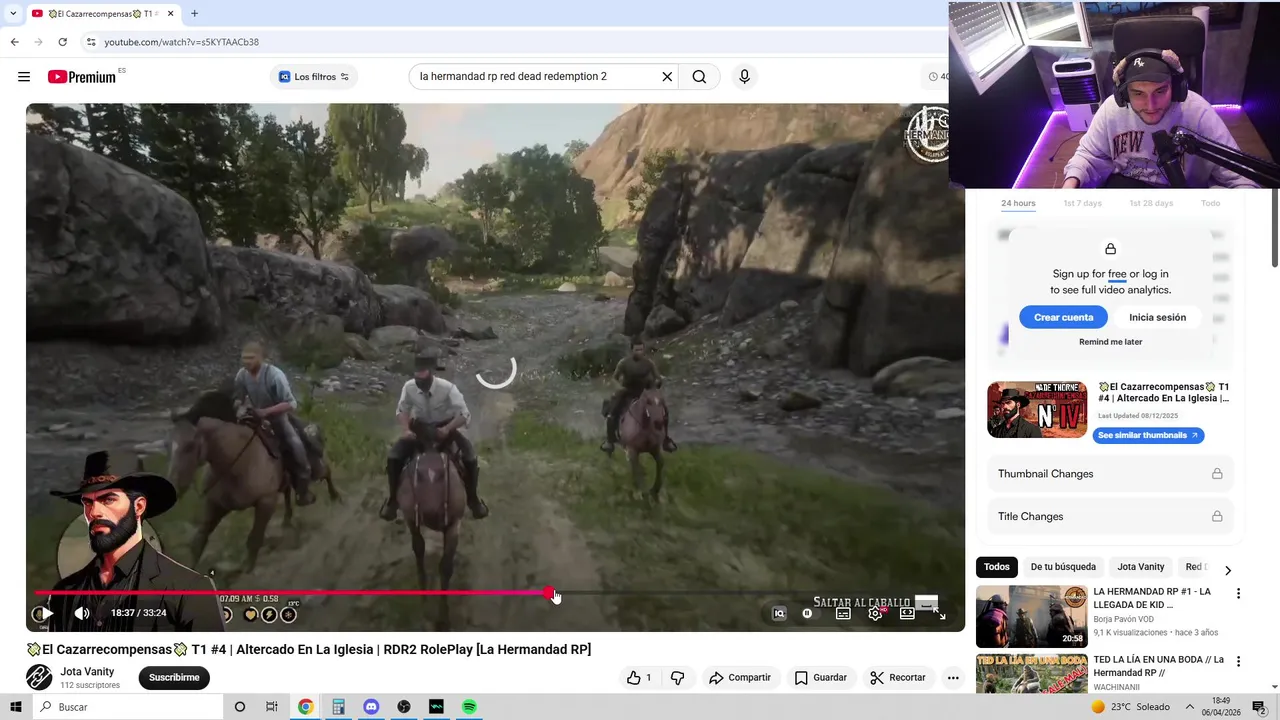Open the tab search dropdown arrow
This screenshot has width=1280, height=720.
(x=12, y=13)
